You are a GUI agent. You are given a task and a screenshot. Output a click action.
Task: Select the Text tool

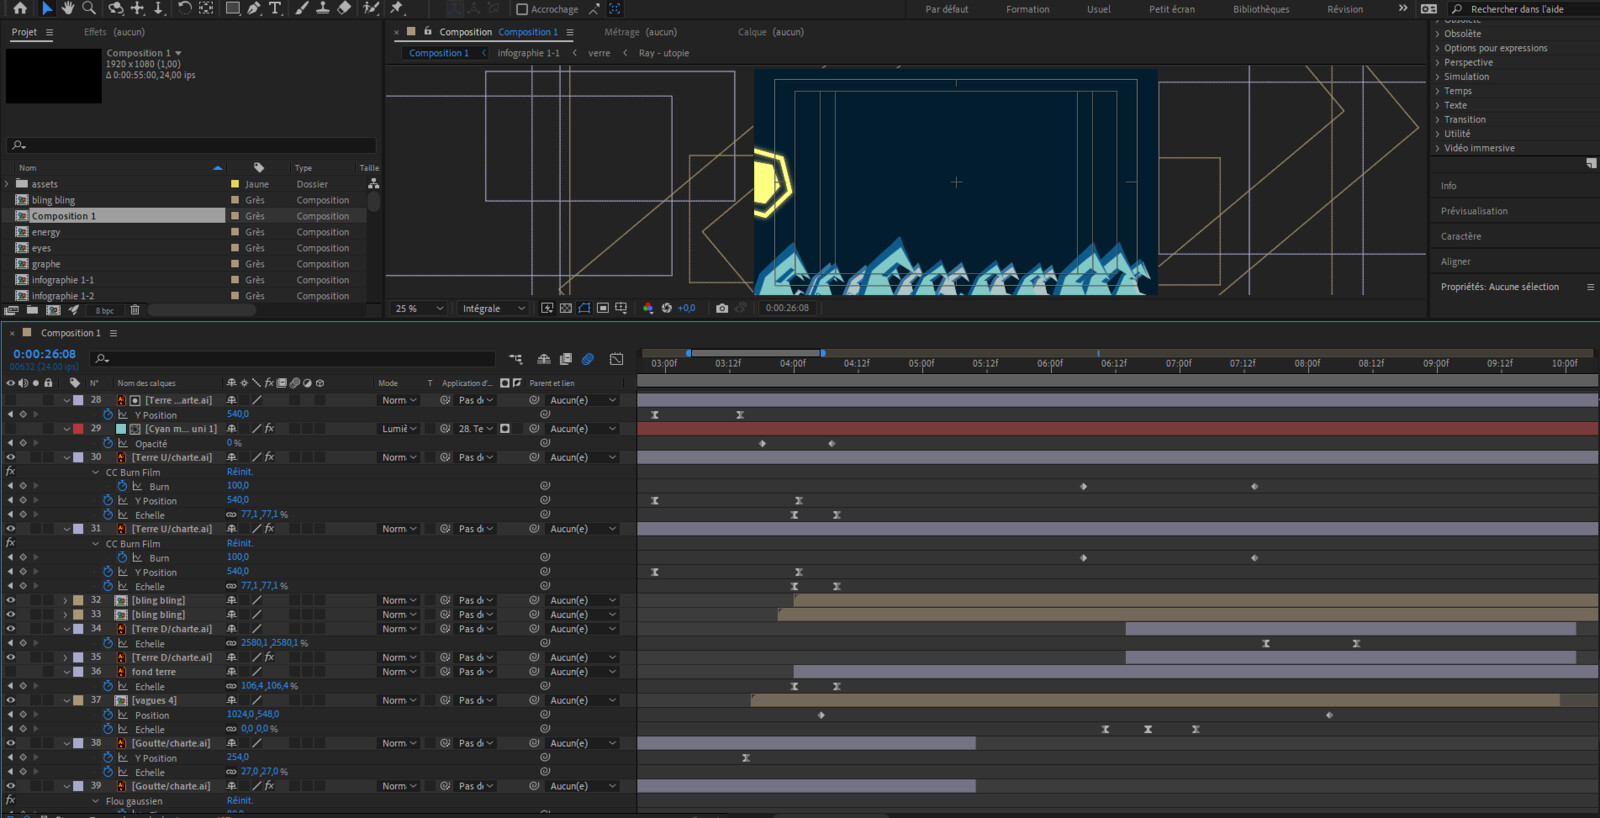(275, 8)
